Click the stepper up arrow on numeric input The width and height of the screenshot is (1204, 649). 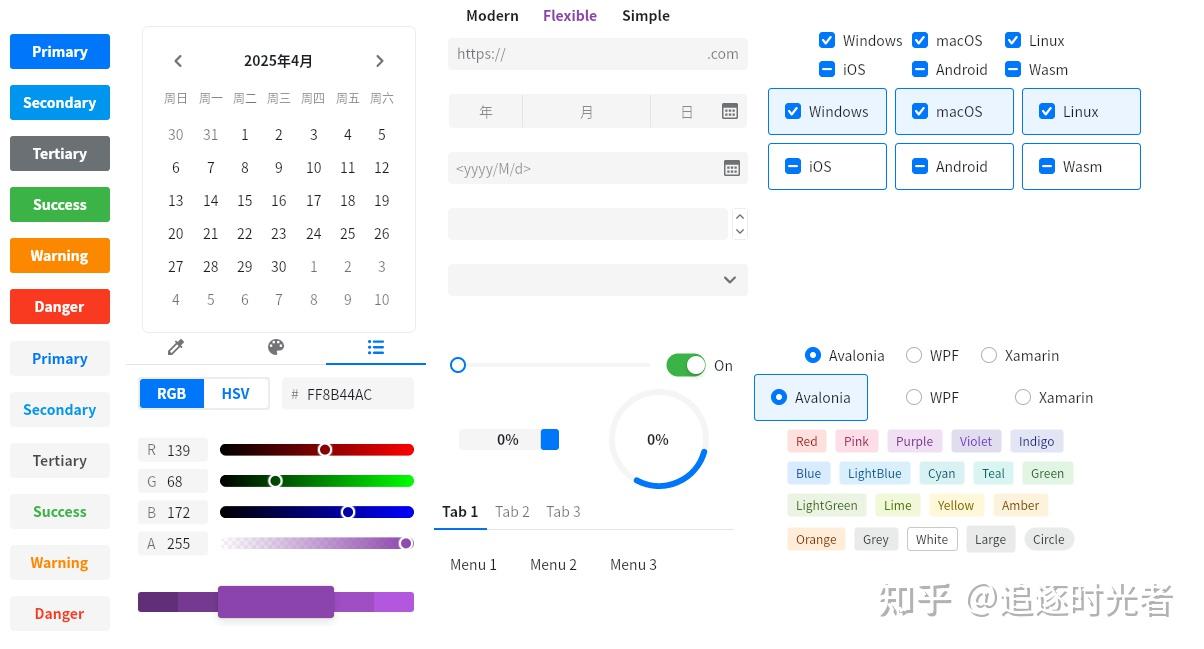[x=740, y=218]
